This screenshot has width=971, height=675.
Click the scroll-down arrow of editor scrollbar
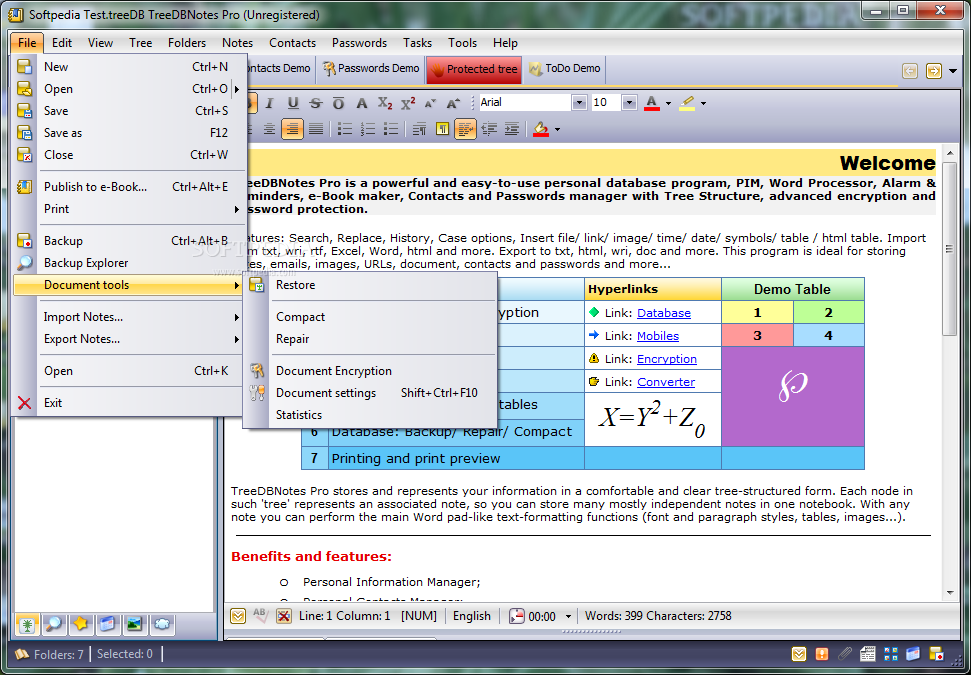point(950,593)
